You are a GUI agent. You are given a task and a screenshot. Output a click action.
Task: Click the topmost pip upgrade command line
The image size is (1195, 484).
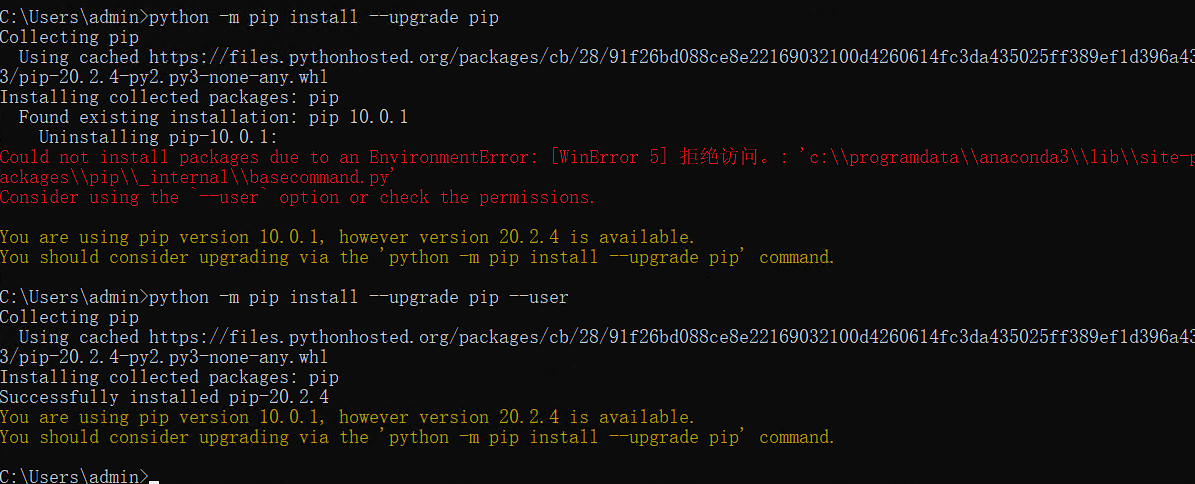point(323,17)
